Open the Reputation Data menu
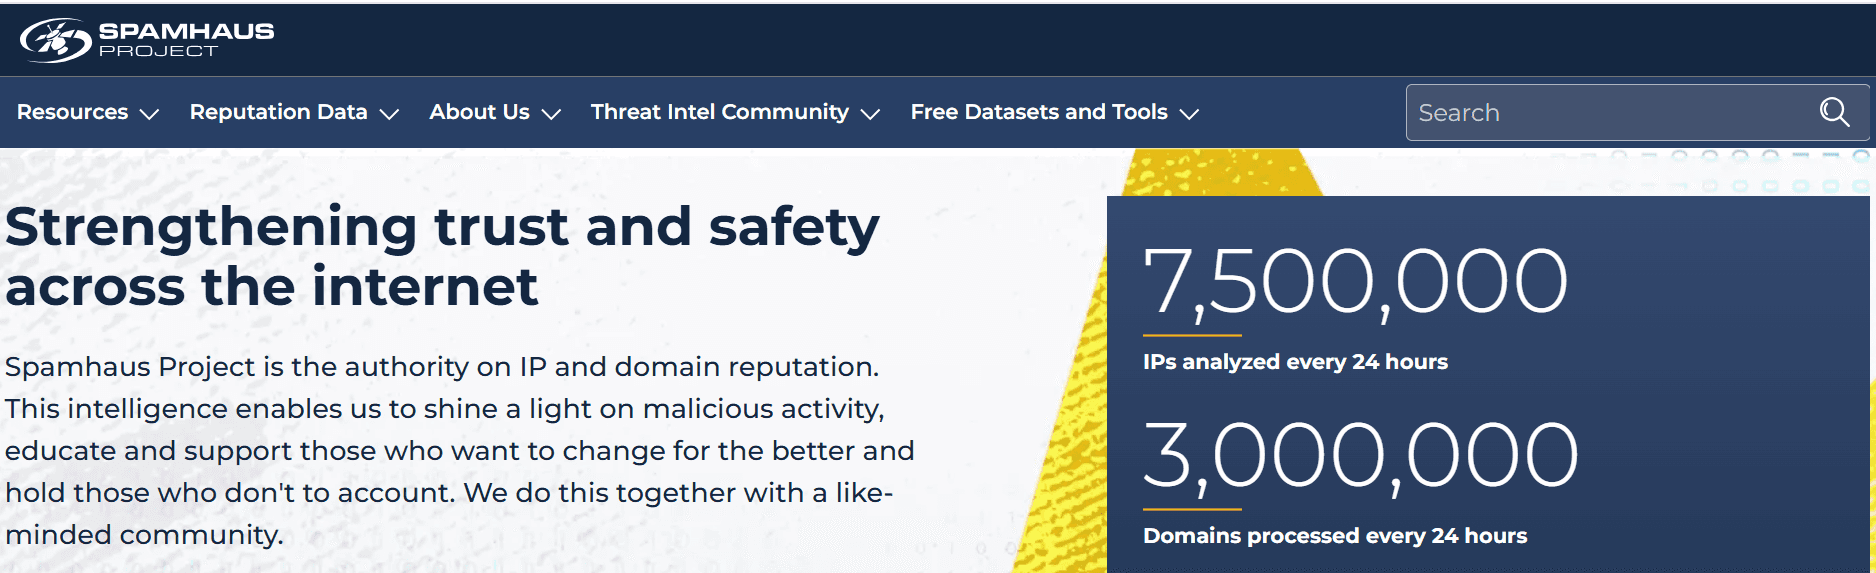 coord(278,112)
